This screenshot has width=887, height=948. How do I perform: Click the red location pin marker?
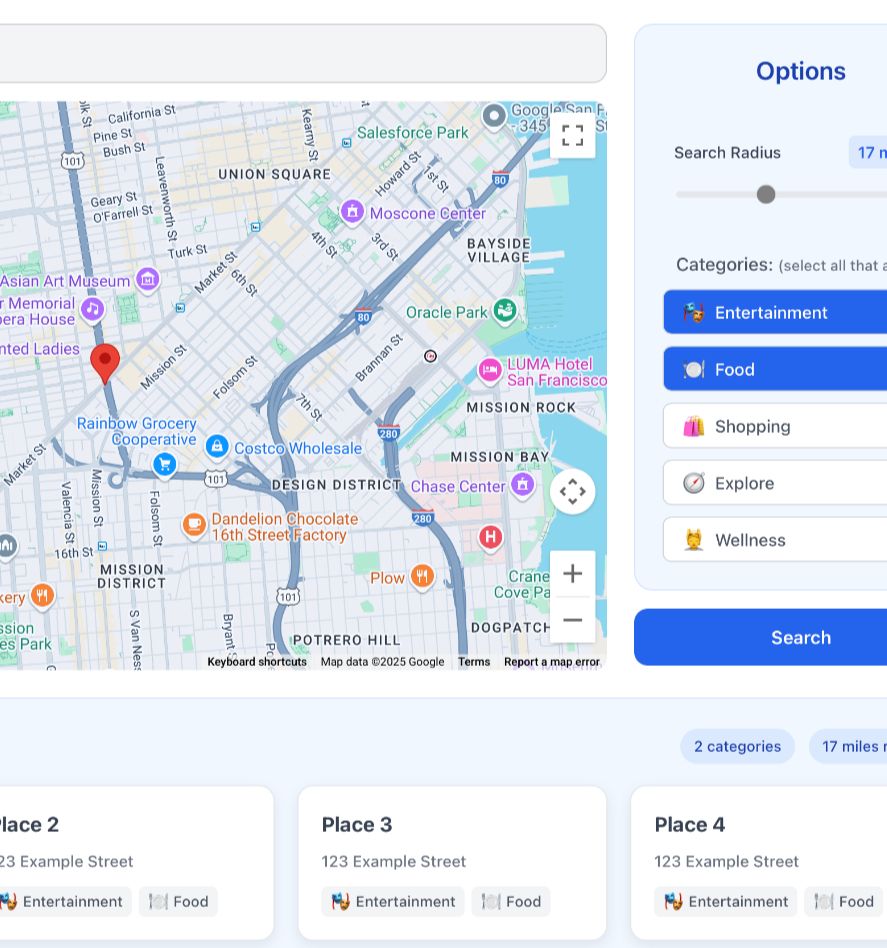pyautogui.click(x=105, y=363)
